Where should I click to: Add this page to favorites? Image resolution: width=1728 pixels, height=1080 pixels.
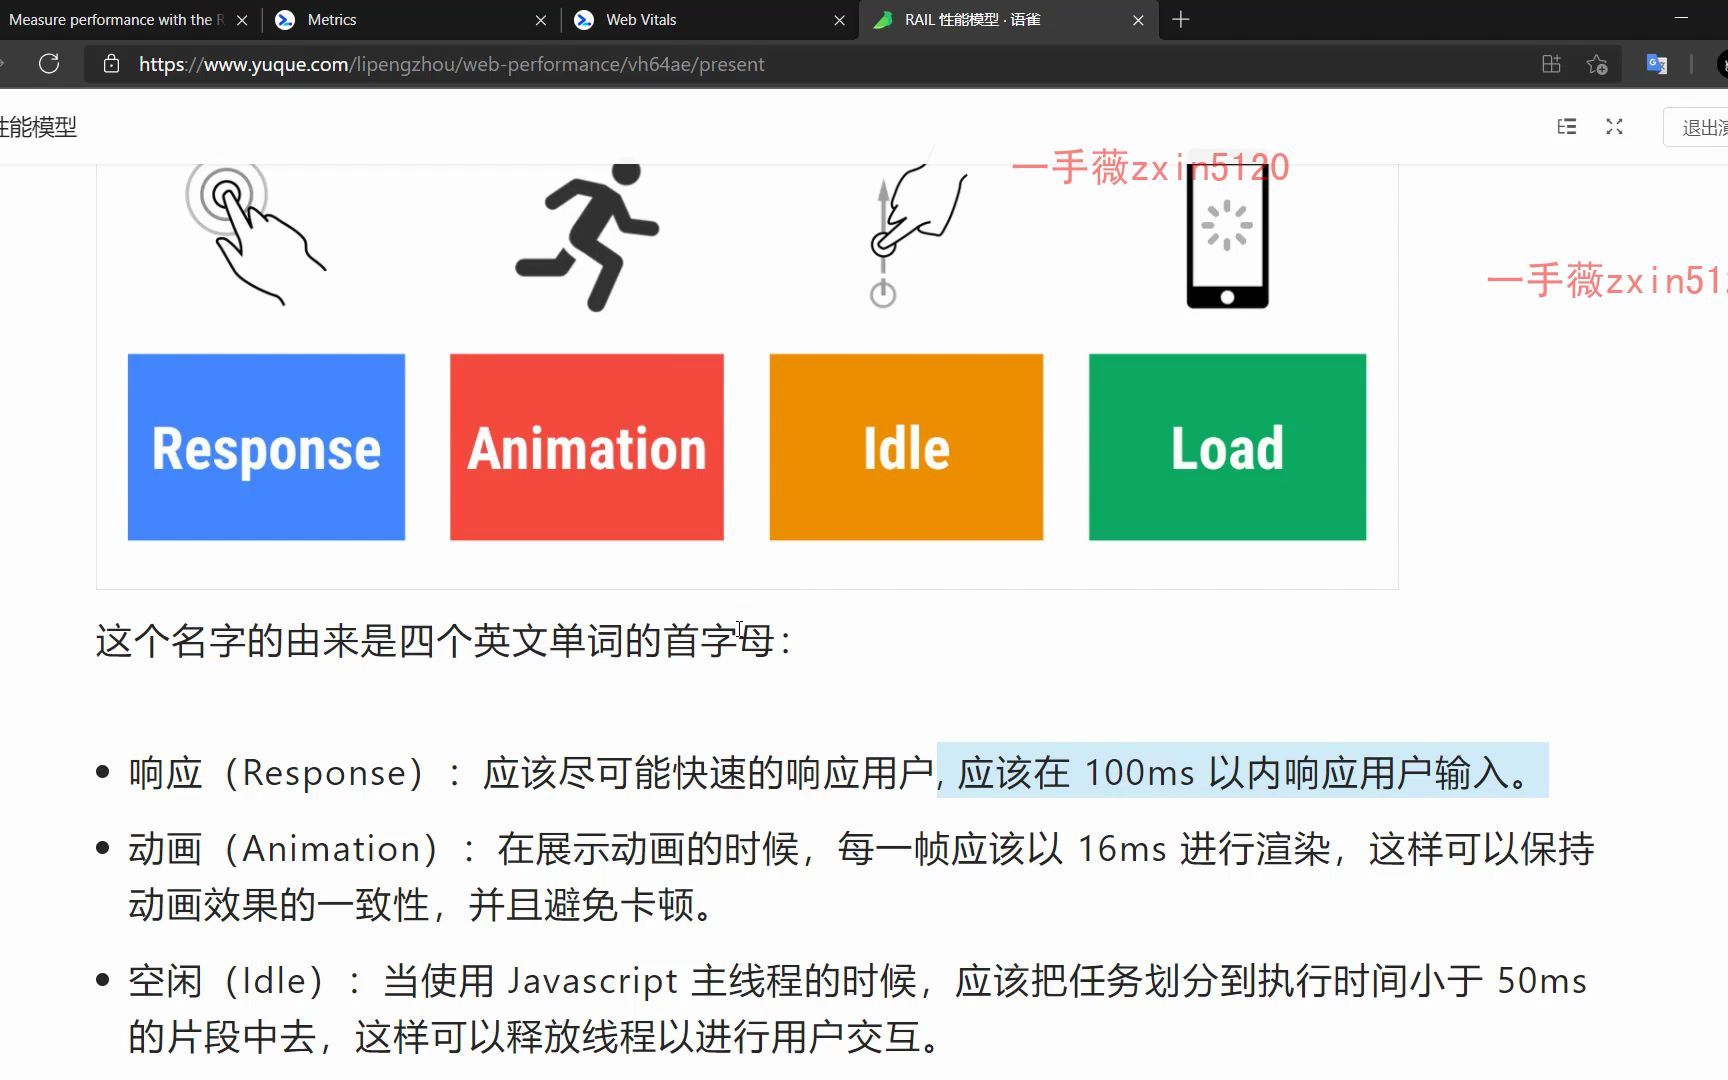pyautogui.click(x=1597, y=65)
